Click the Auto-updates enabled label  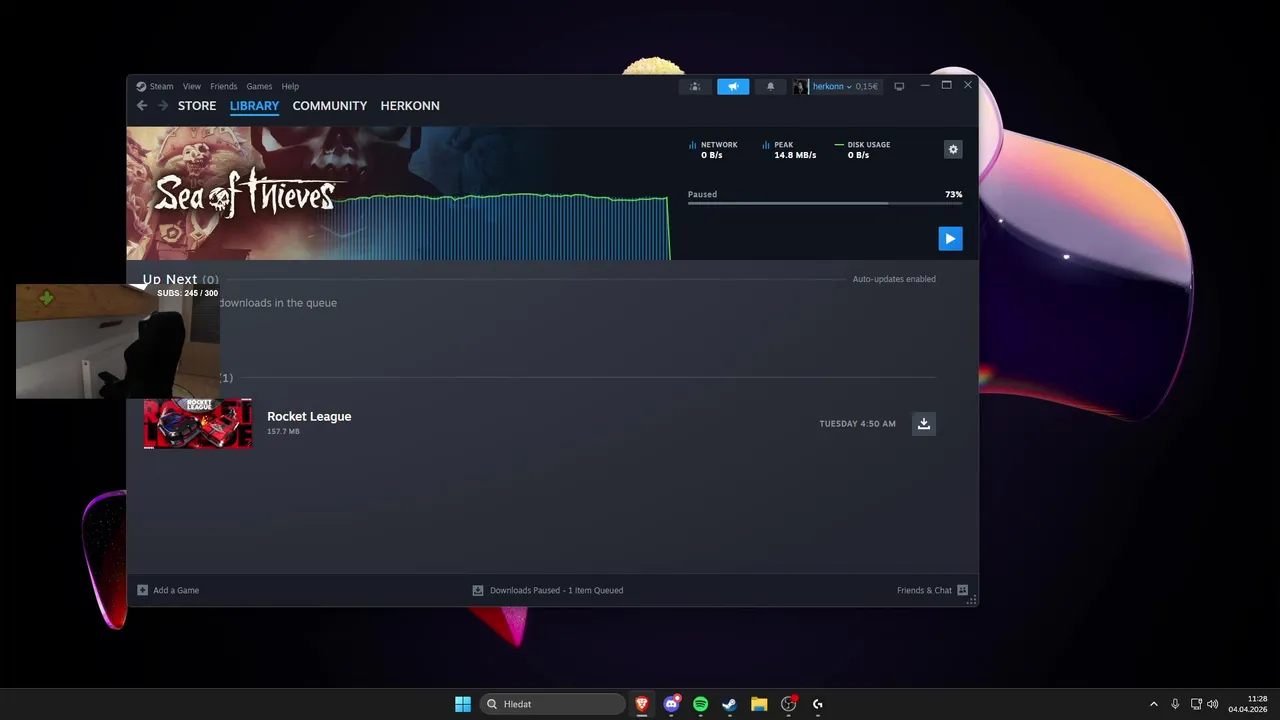point(894,279)
